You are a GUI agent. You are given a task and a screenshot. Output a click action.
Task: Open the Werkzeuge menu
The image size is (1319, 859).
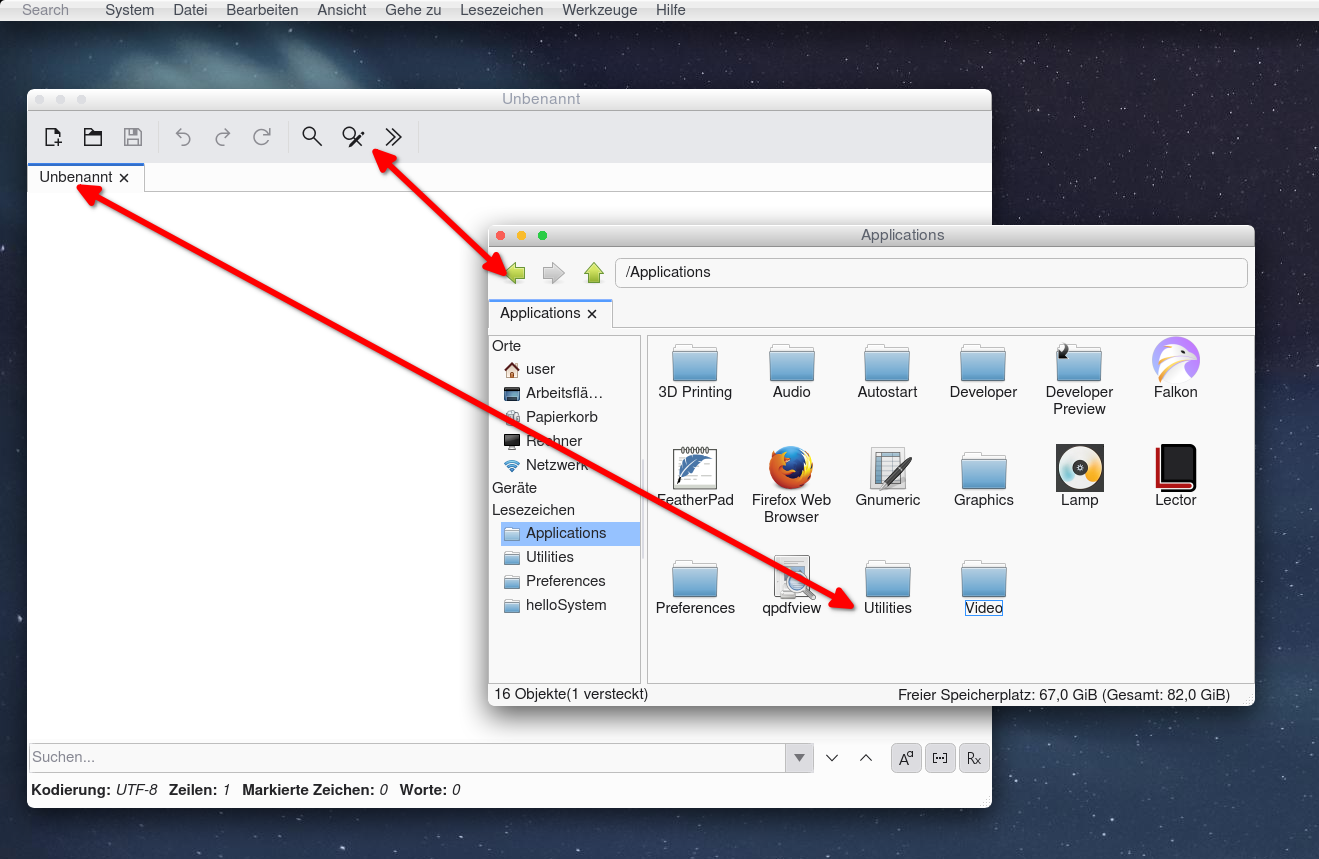(599, 10)
